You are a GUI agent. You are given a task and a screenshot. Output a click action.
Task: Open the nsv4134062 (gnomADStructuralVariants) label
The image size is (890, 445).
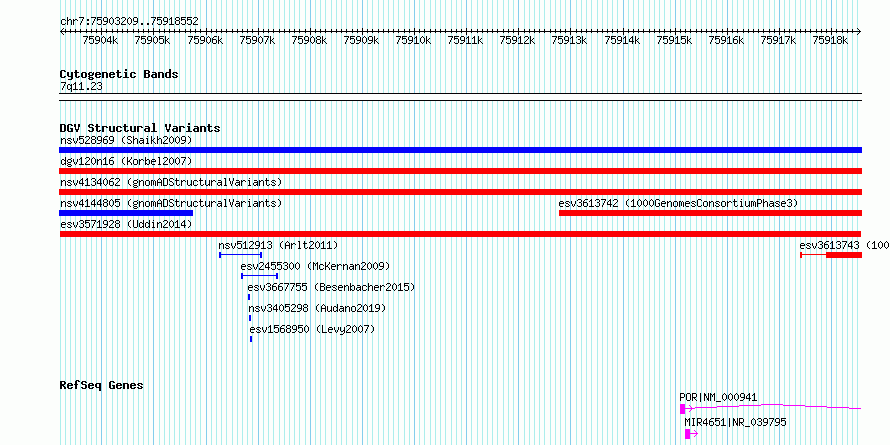(x=171, y=182)
